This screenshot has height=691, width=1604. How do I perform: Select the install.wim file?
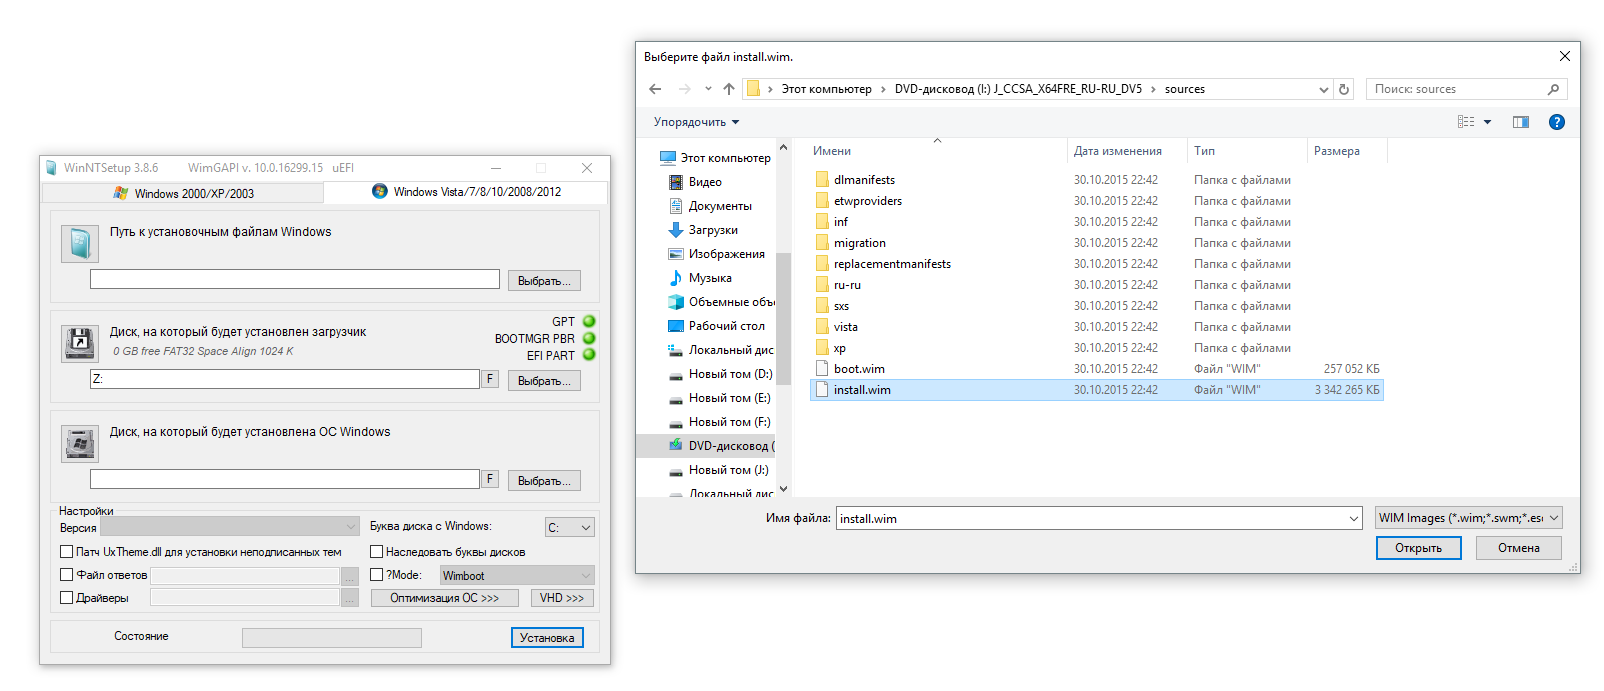(x=1097, y=390)
